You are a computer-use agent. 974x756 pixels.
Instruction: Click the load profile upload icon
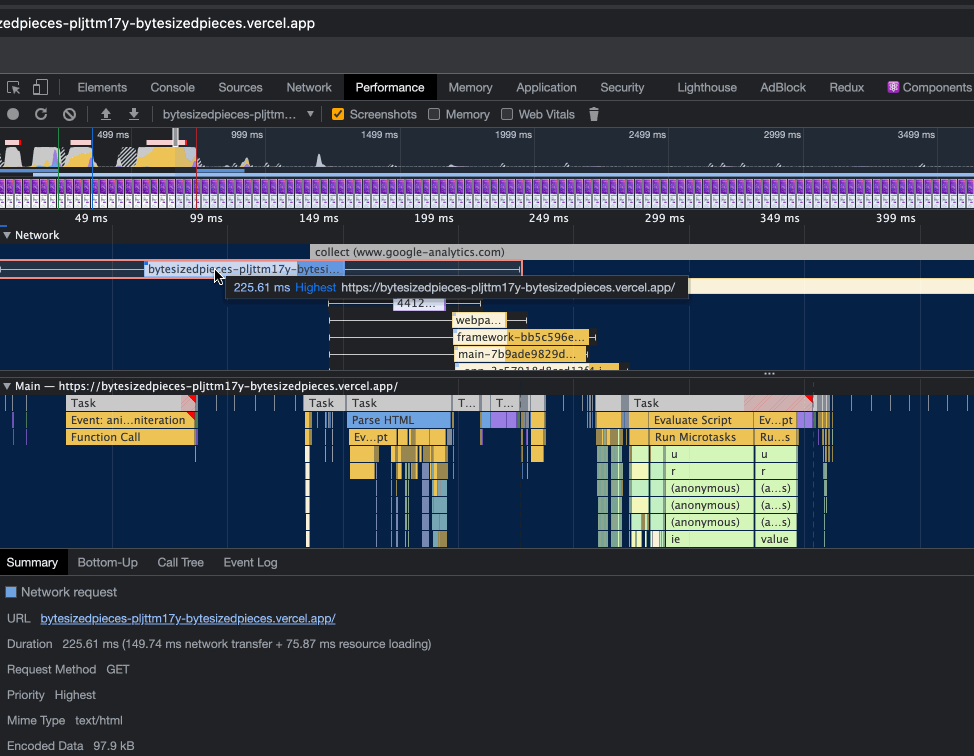pos(105,114)
